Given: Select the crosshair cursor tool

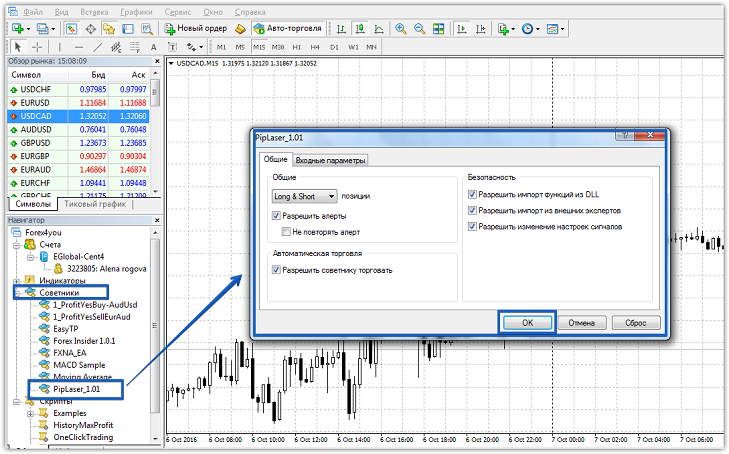Looking at the screenshot, I should click(x=37, y=47).
